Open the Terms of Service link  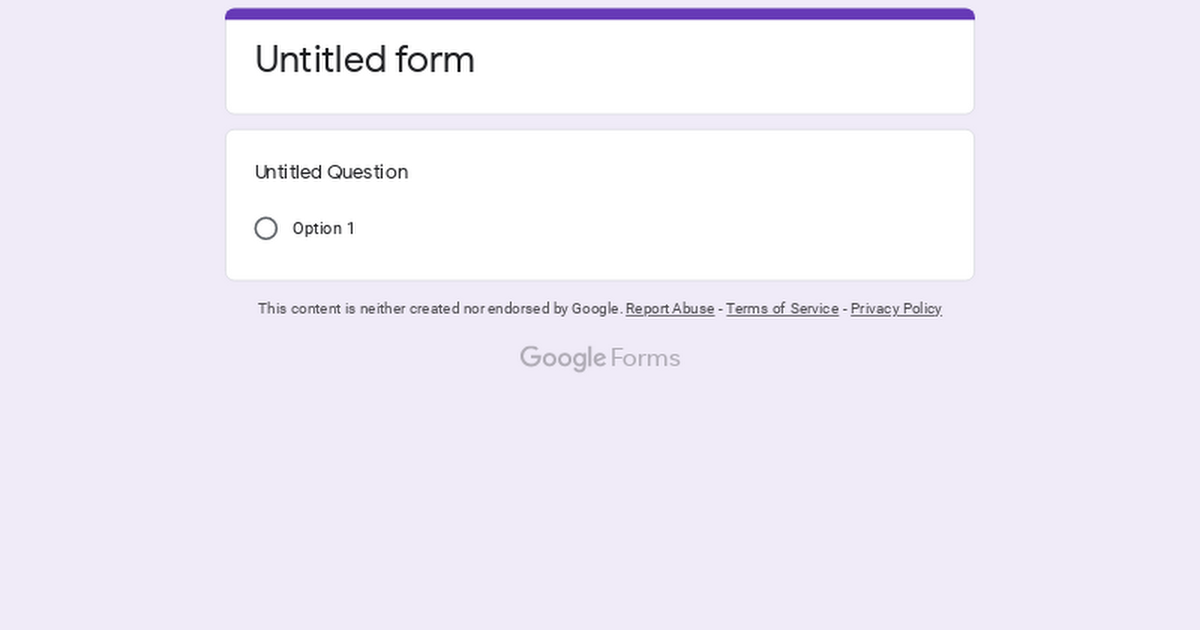[782, 309]
